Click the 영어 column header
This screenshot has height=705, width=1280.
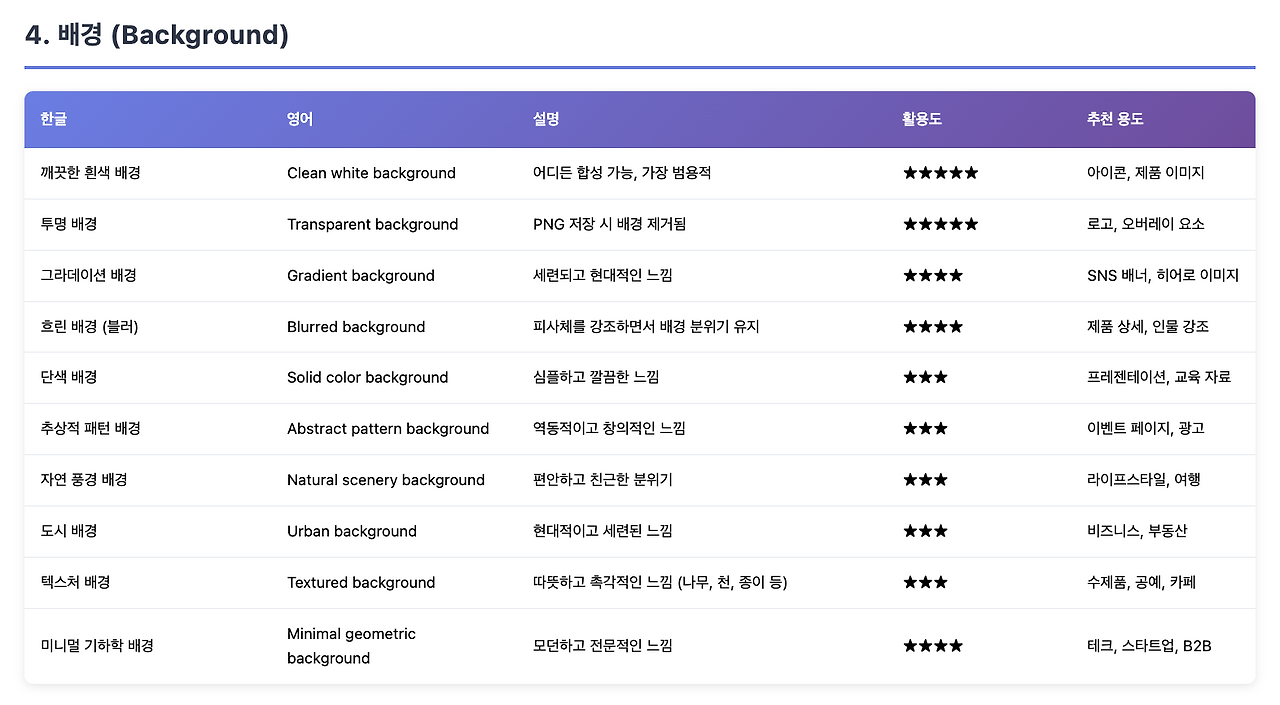point(300,119)
